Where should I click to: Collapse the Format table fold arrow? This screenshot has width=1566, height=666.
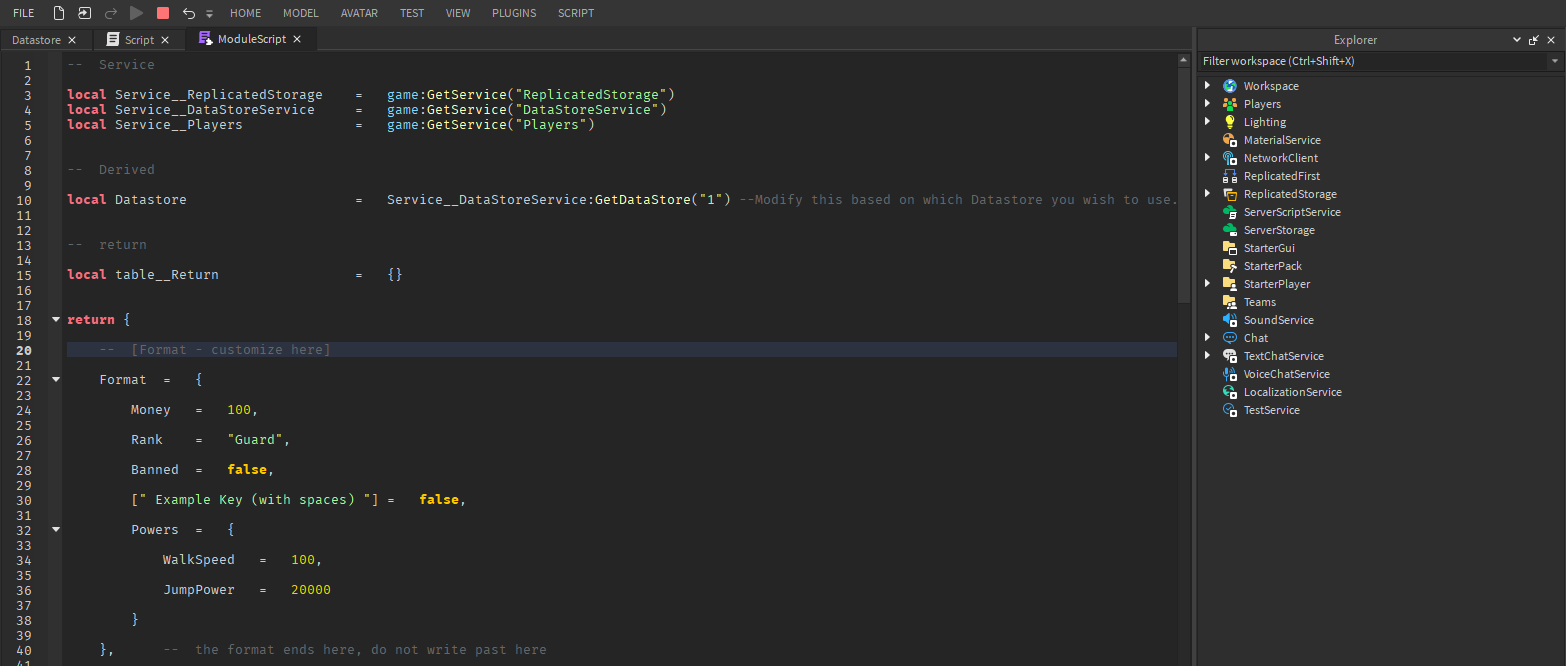point(56,380)
